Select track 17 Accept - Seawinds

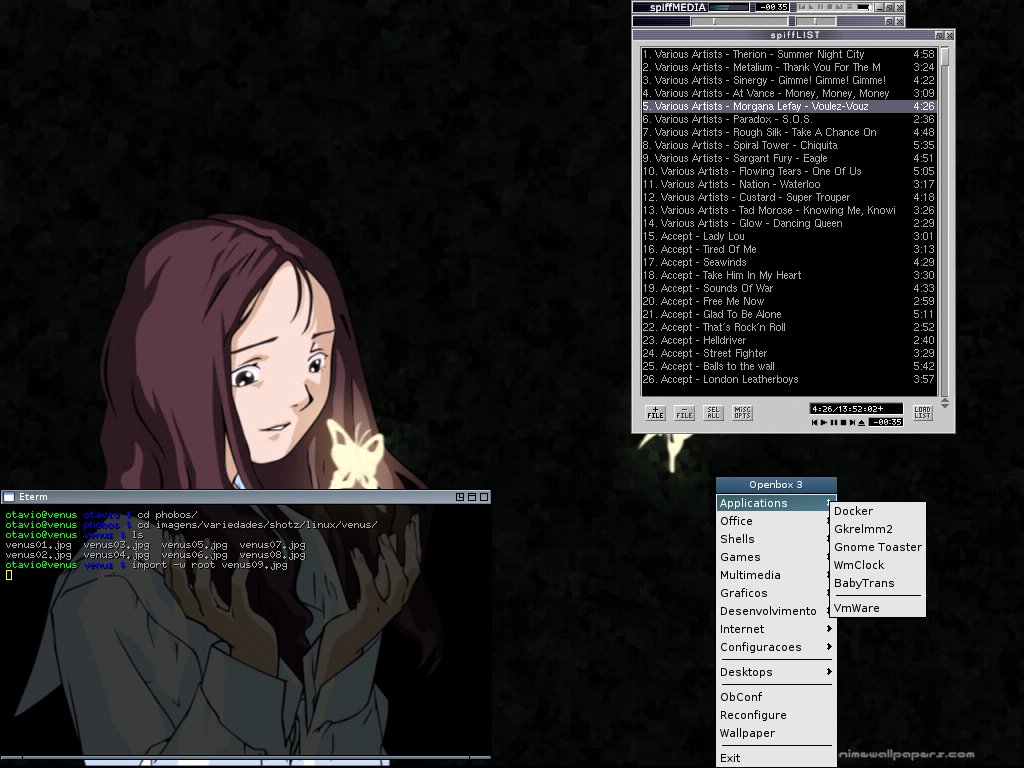pyautogui.click(x=789, y=262)
